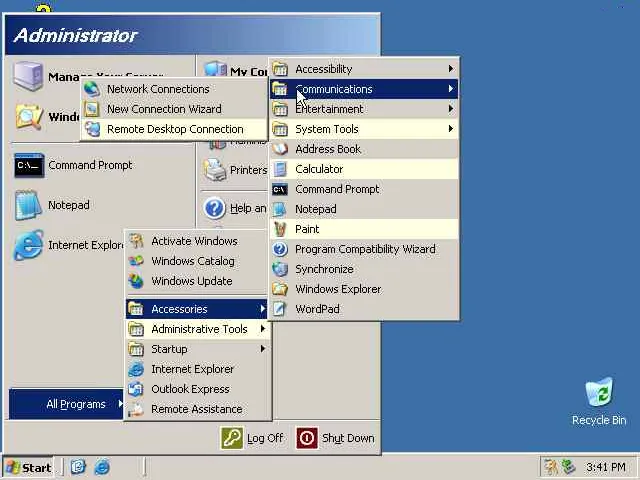This screenshot has width=640, height=480.
Task: Expand the Accessibility submenu arrow
Action: (451, 69)
